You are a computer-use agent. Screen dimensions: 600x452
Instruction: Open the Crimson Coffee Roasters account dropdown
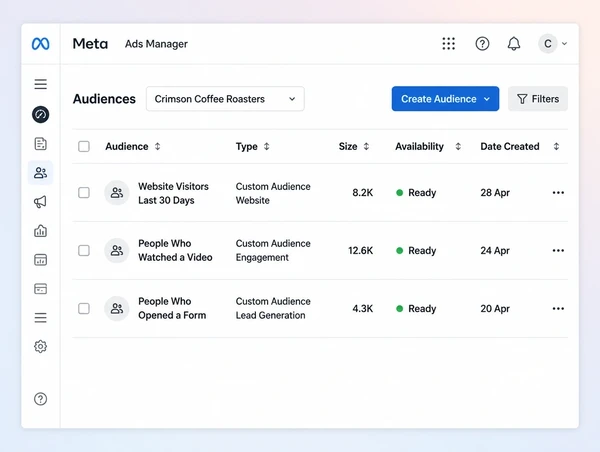[225, 99]
